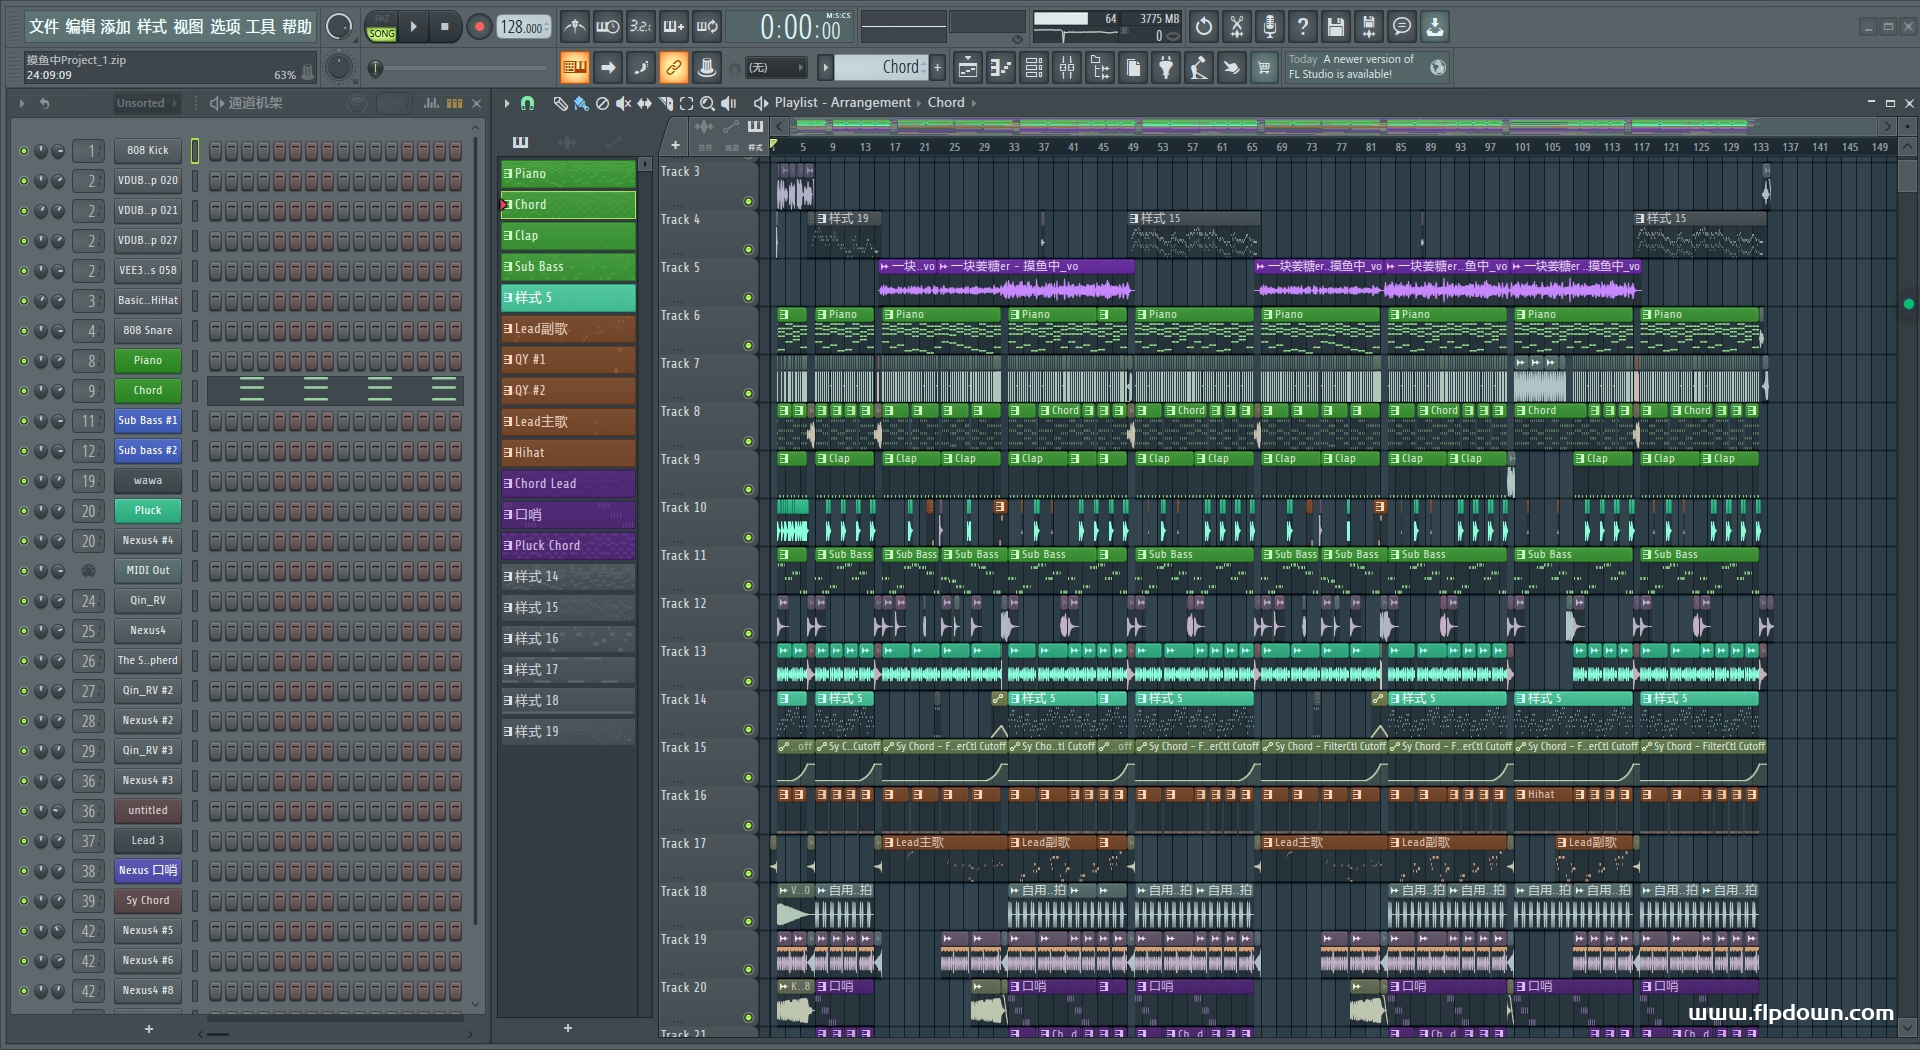Screen dimensions: 1920x1050
Task: Open the Plugin picker icon
Action: click(x=1166, y=68)
